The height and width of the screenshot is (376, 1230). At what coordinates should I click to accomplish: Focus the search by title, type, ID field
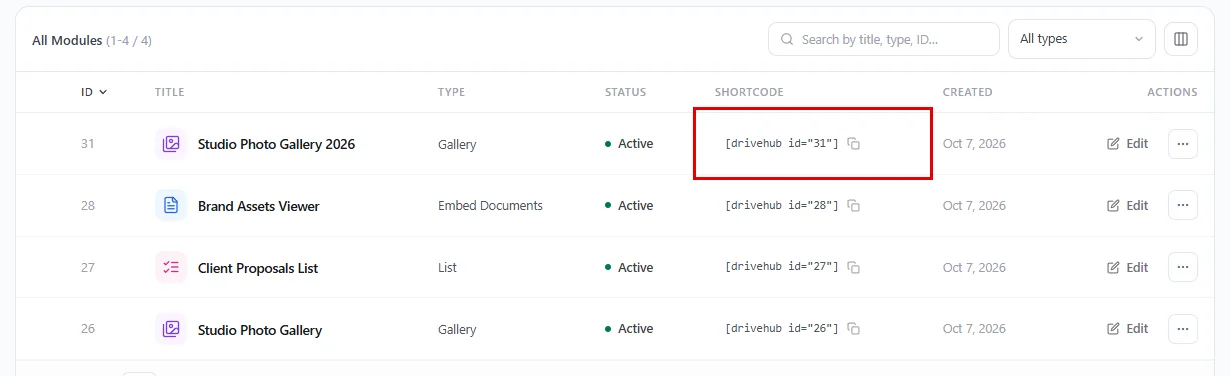pos(884,39)
